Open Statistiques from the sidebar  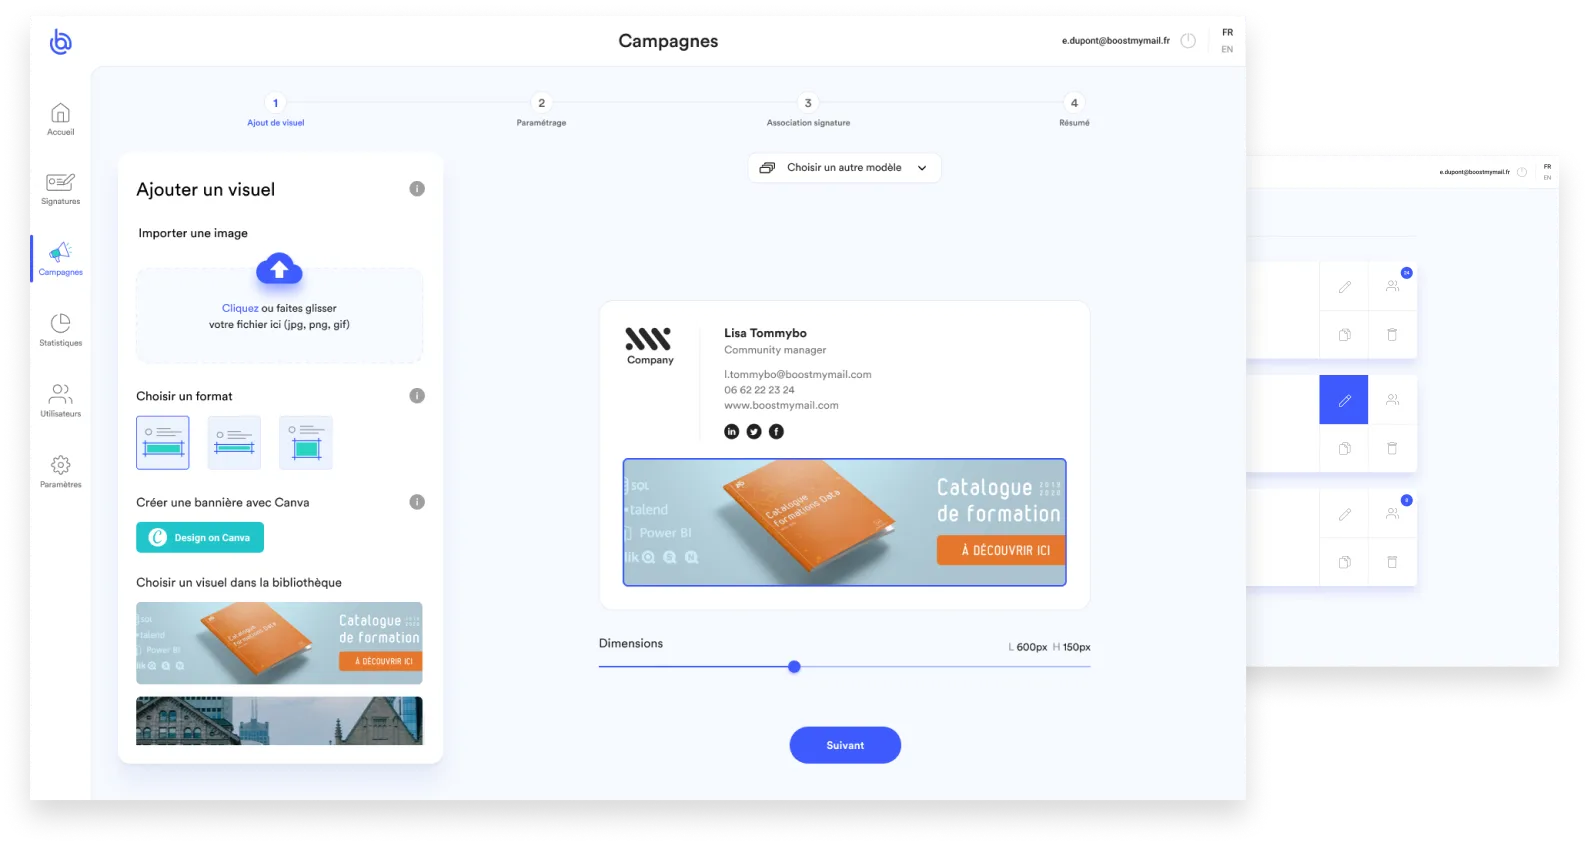point(61,330)
